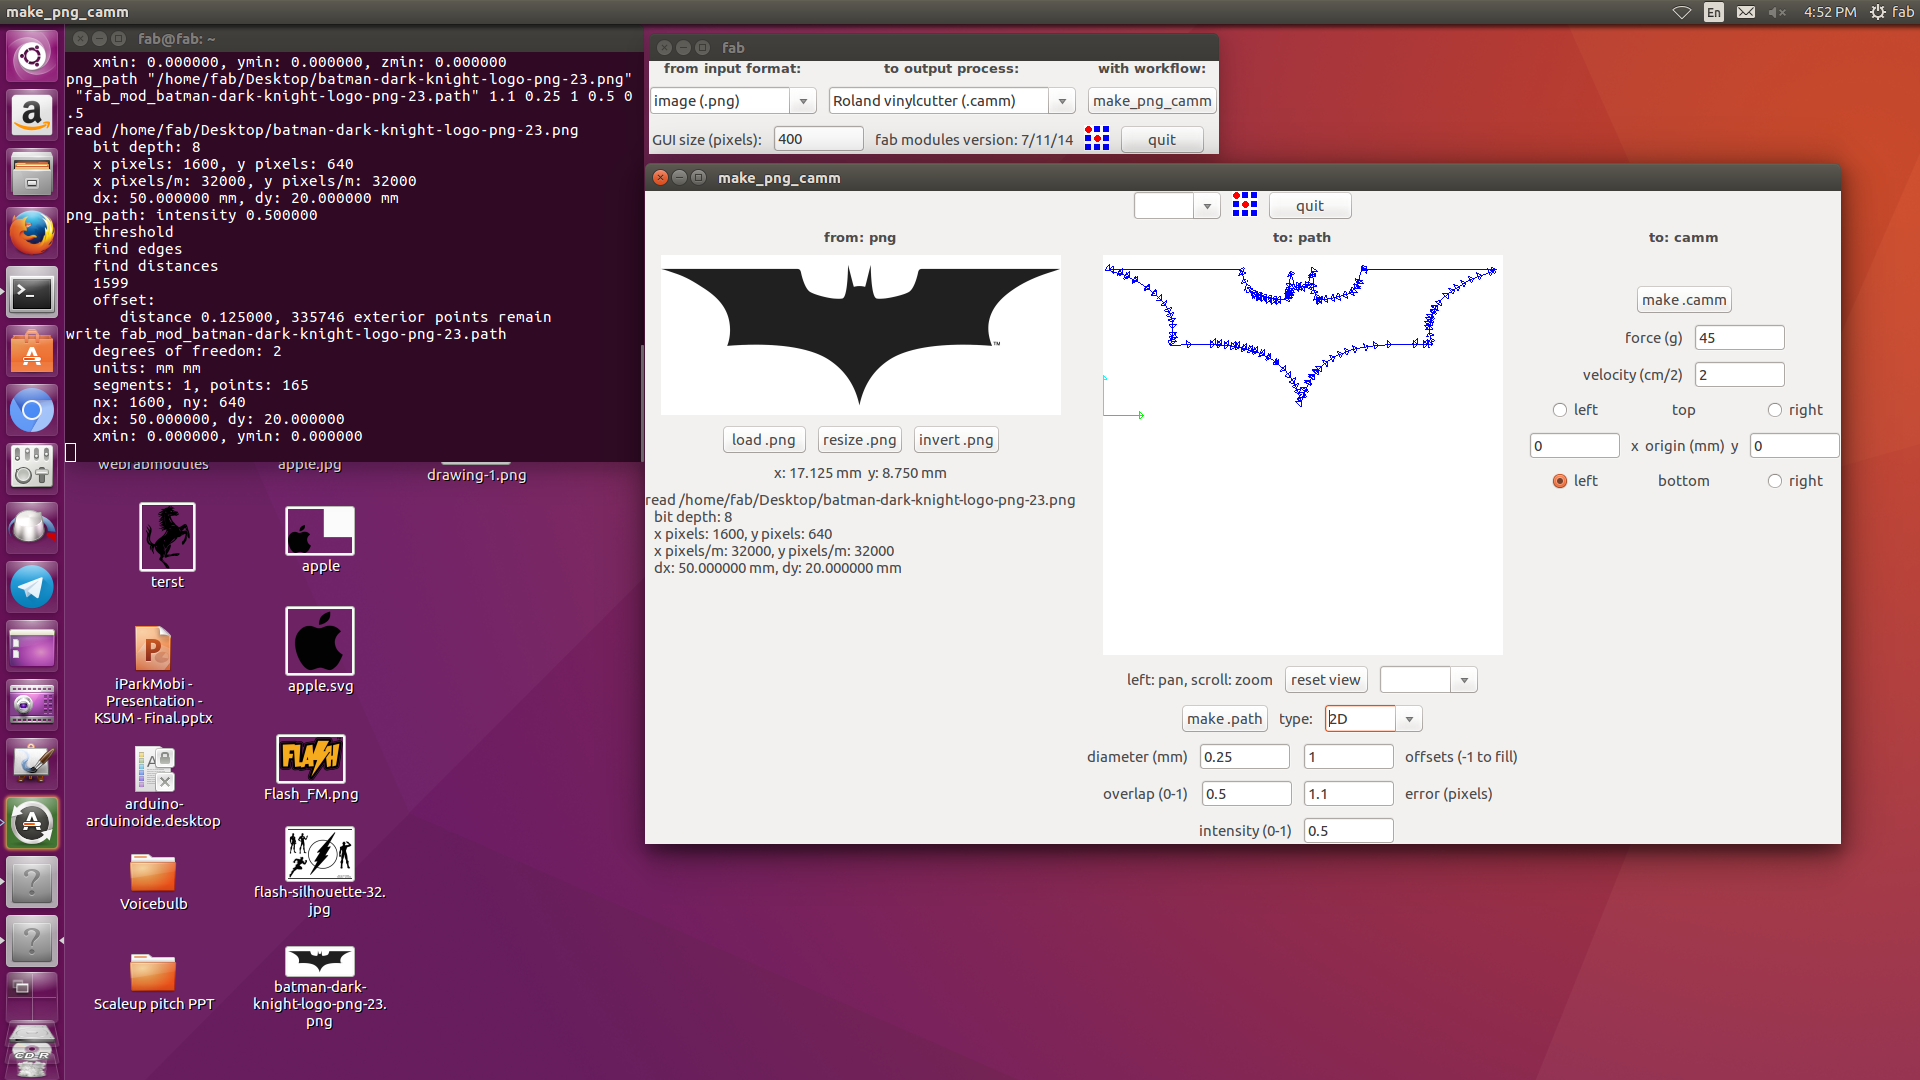The height and width of the screenshot is (1080, 1920).
Task: Click reset view button
Action: (x=1325, y=680)
